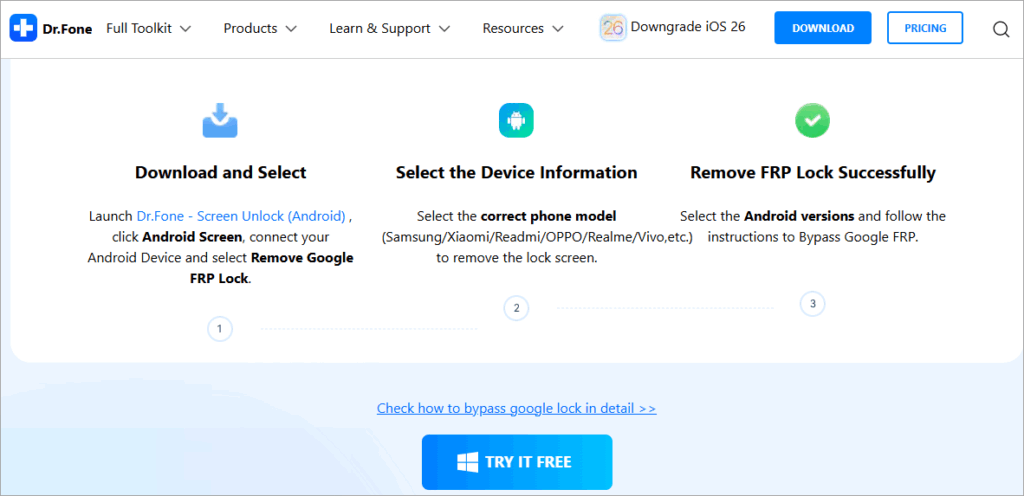Open 'Check how to bypass google lock' link

pos(516,408)
